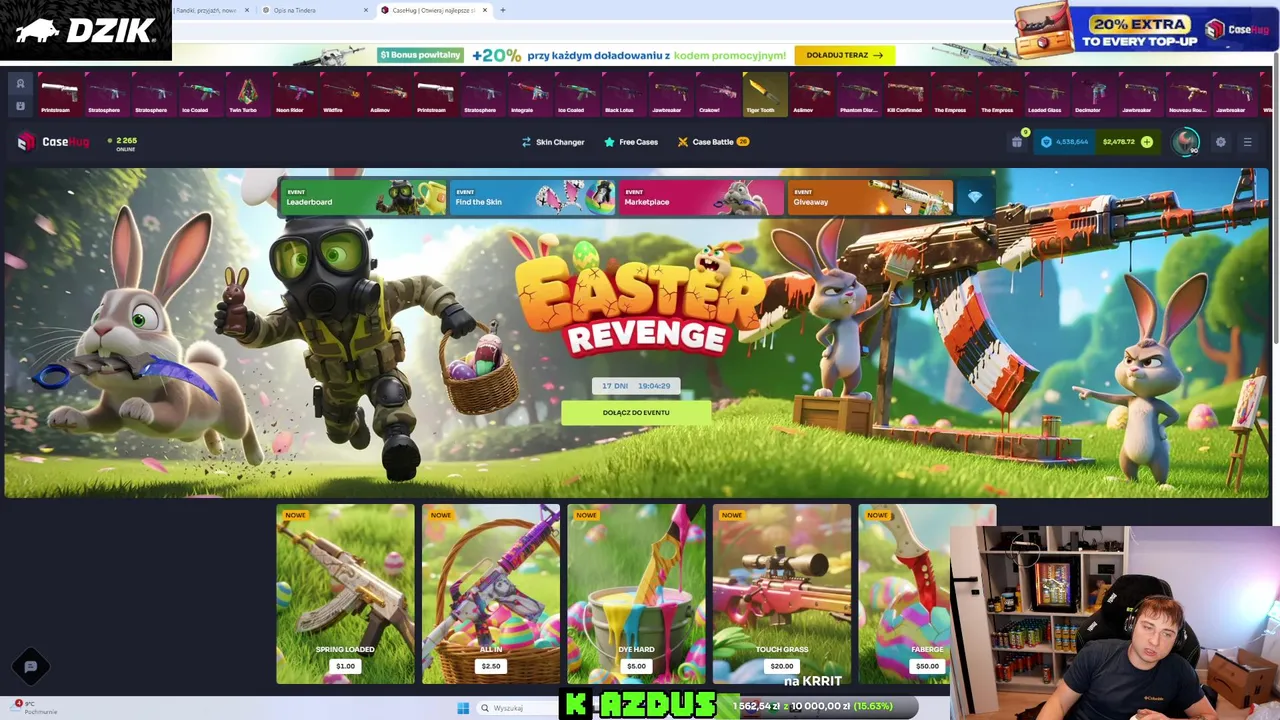Open the Spring Loaded $1.00 case
Viewport: 1280px width, 720px height.
click(345, 594)
